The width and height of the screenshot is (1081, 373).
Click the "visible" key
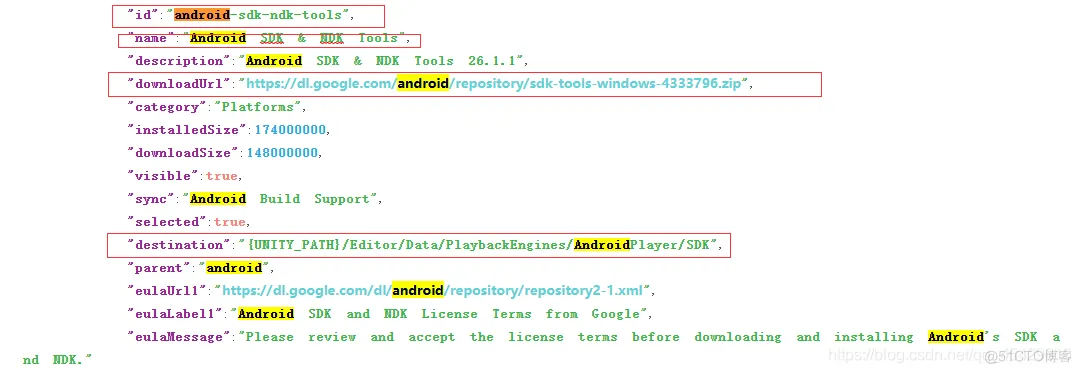point(163,176)
